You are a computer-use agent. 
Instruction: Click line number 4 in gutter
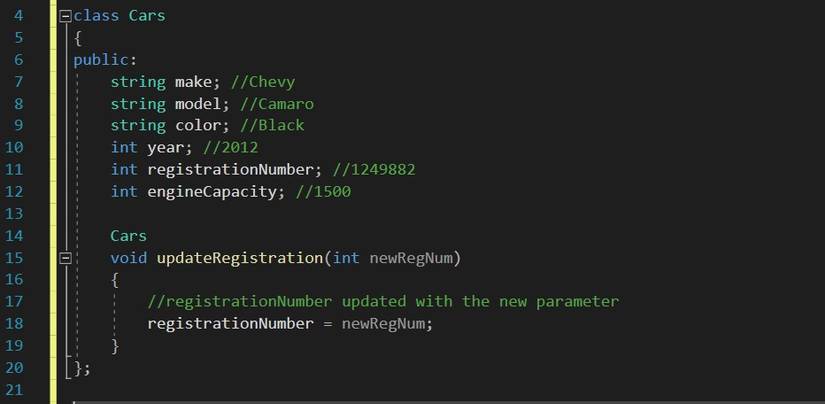15,17
